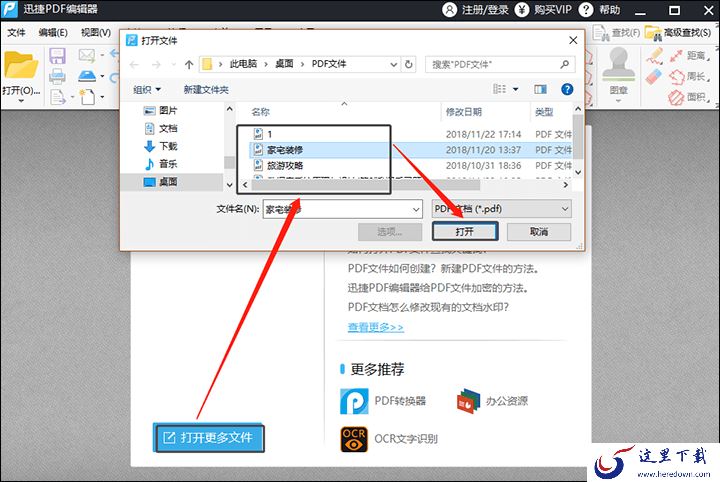The width and height of the screenshot is (720, 482).
Task: Click the Register/Login user icon
Action: 449,10
